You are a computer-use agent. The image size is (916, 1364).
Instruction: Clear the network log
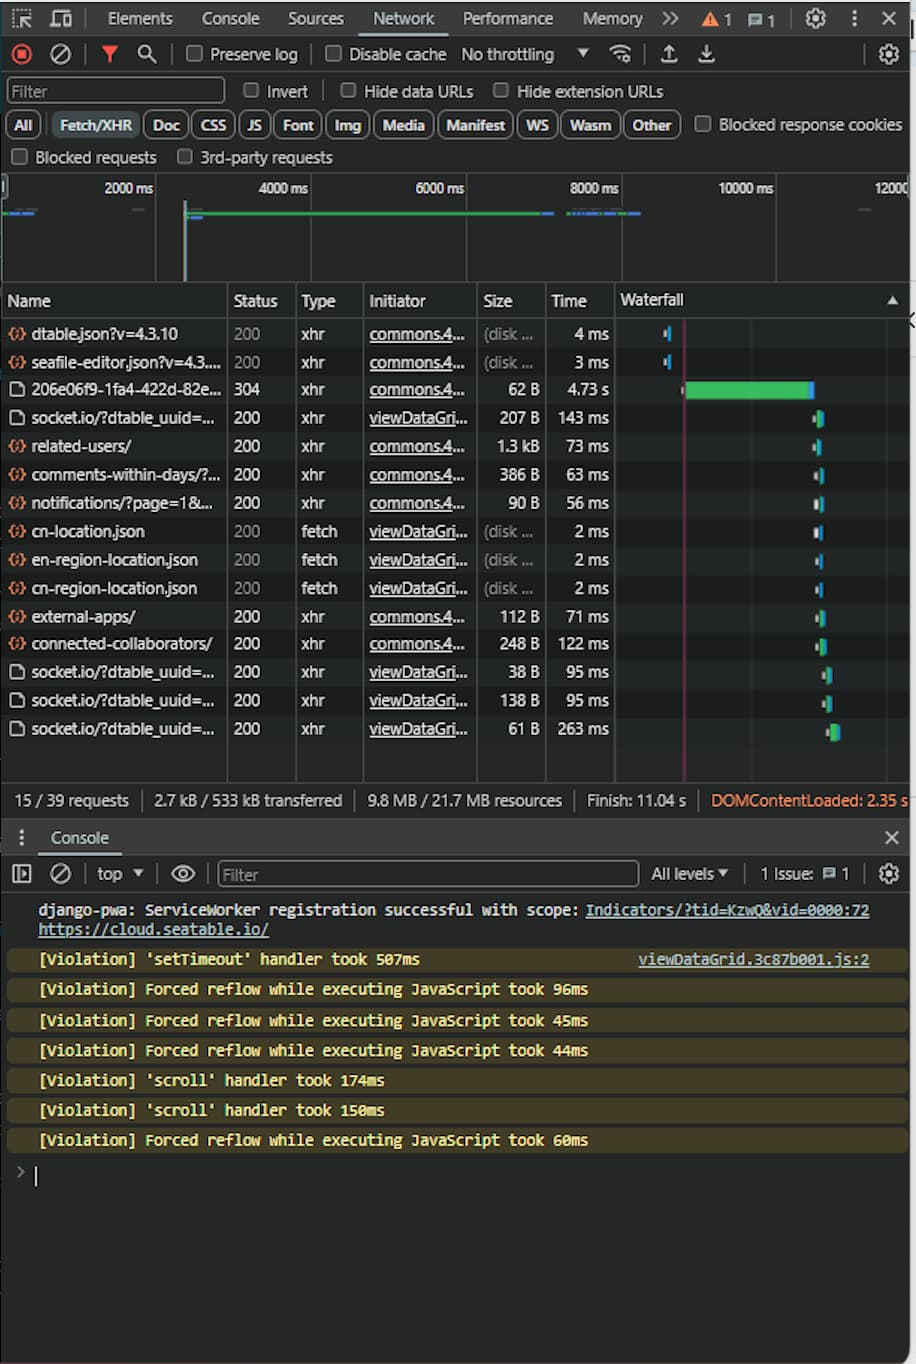(61, 54)
